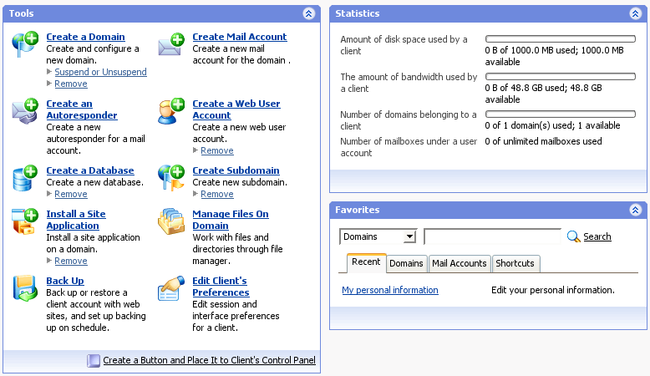The width and height of the screenshot is (650, 376).
Task: Open the Create a Database link
Action: tap(90, 170)
